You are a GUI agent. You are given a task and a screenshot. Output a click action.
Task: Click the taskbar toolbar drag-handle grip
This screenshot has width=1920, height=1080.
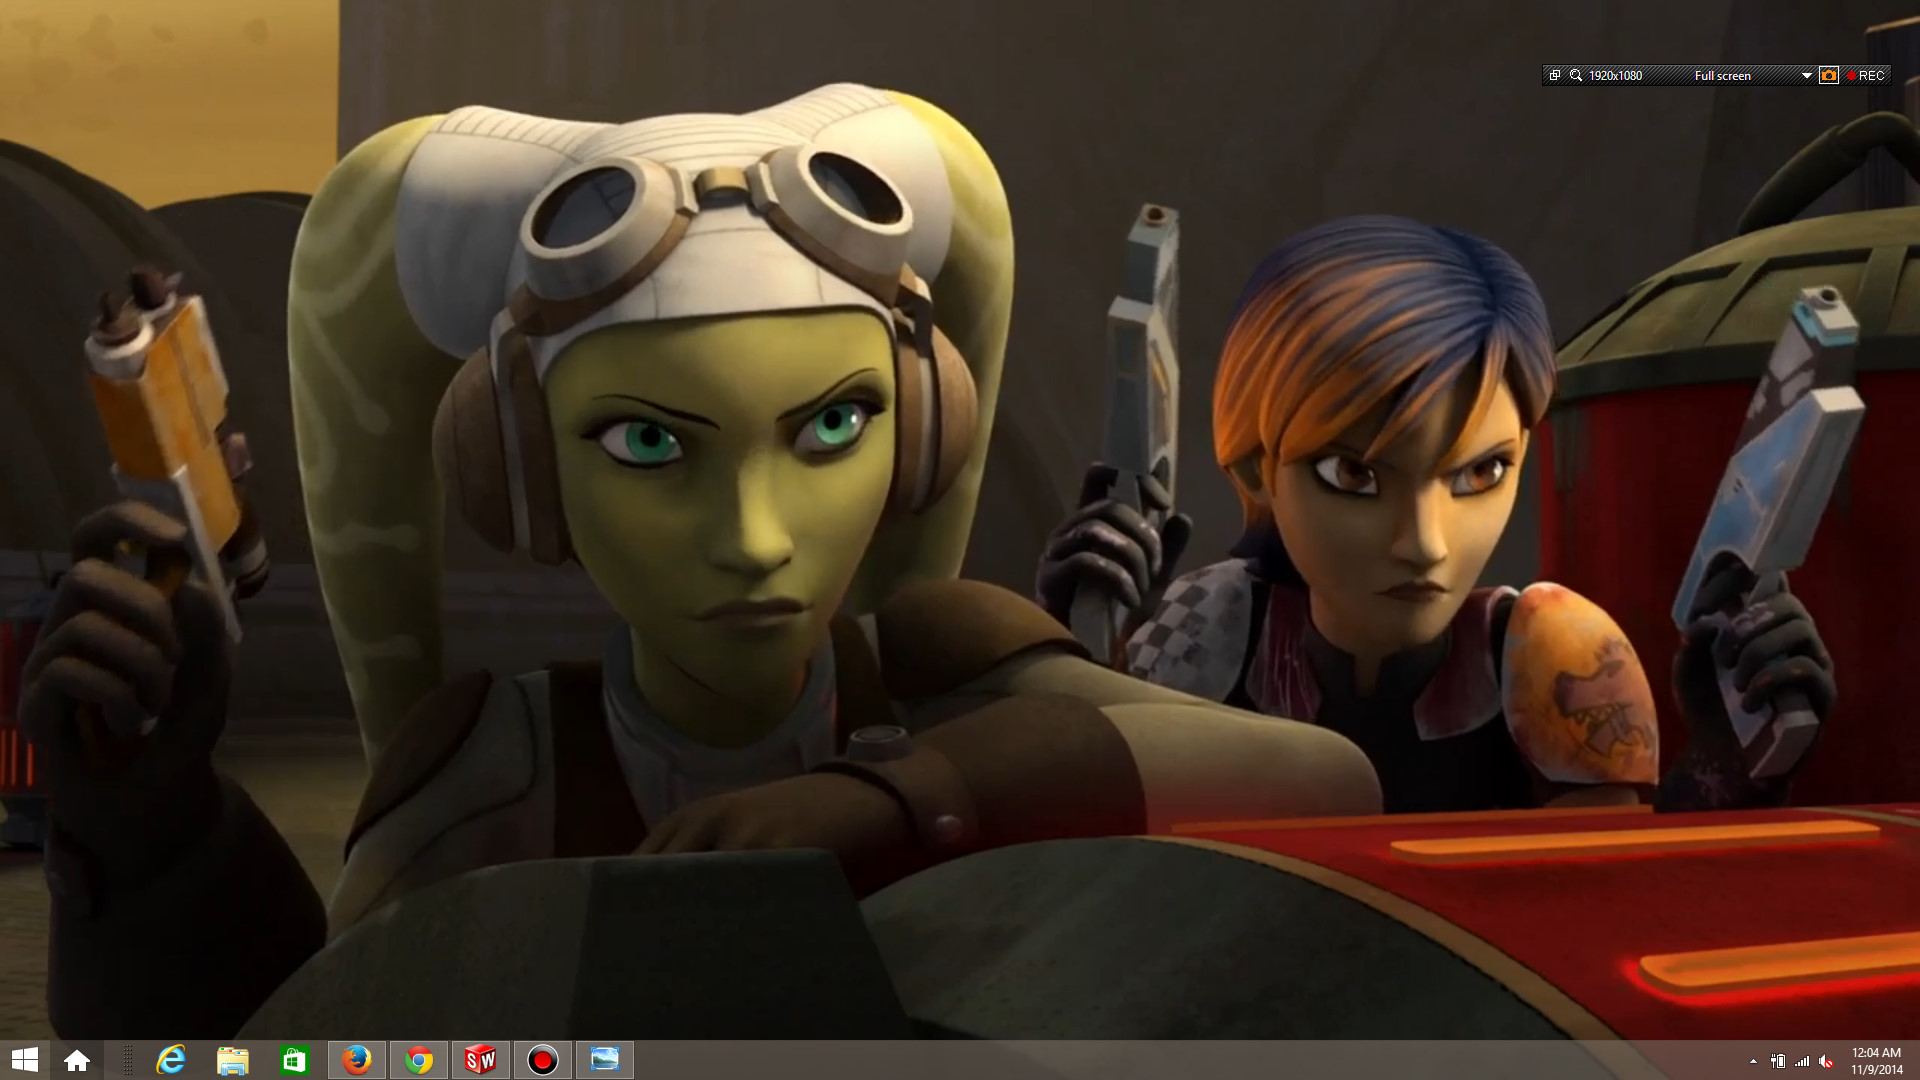128,1060
